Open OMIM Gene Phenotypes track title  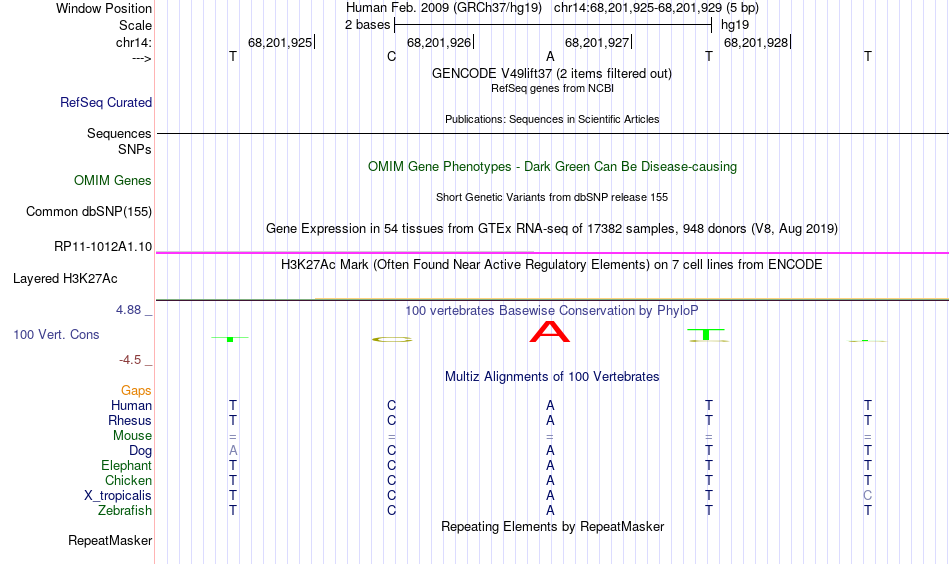(x=553, y=167)
